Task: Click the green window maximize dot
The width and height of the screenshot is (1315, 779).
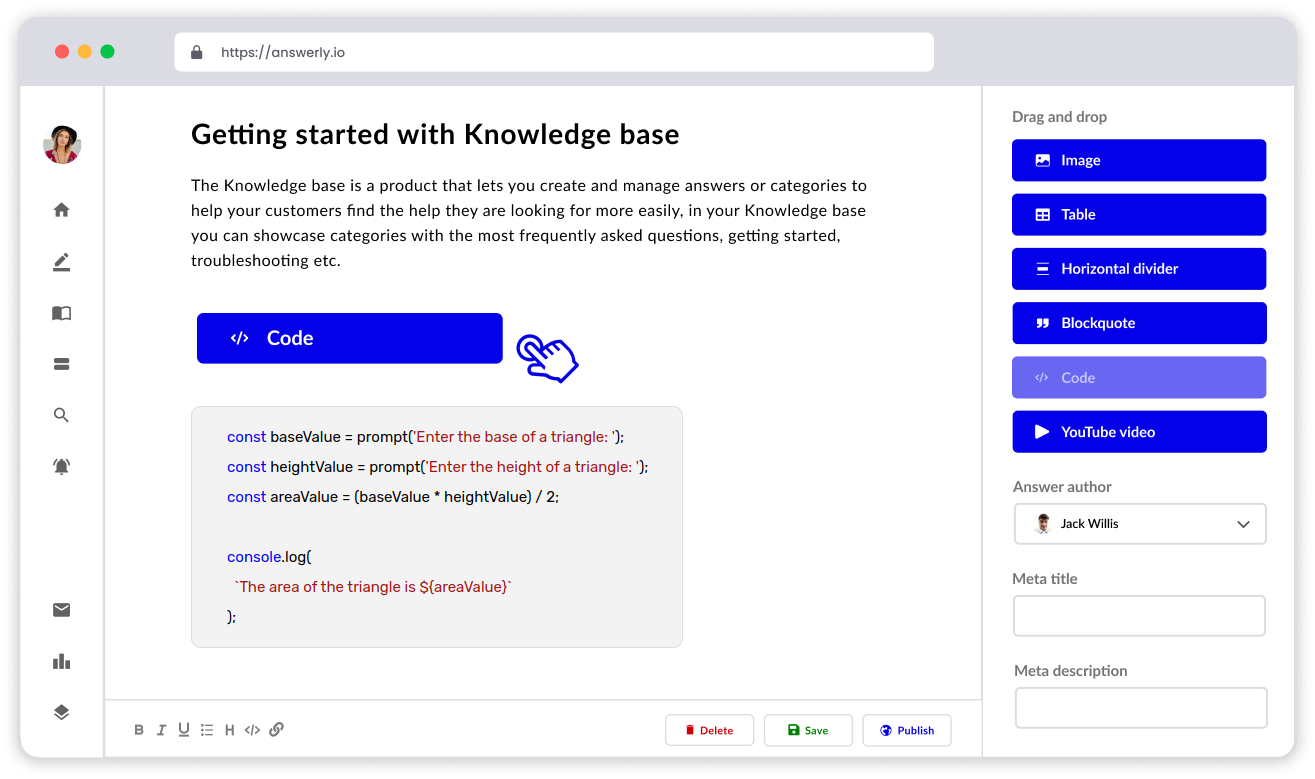Action: point(108,51)
